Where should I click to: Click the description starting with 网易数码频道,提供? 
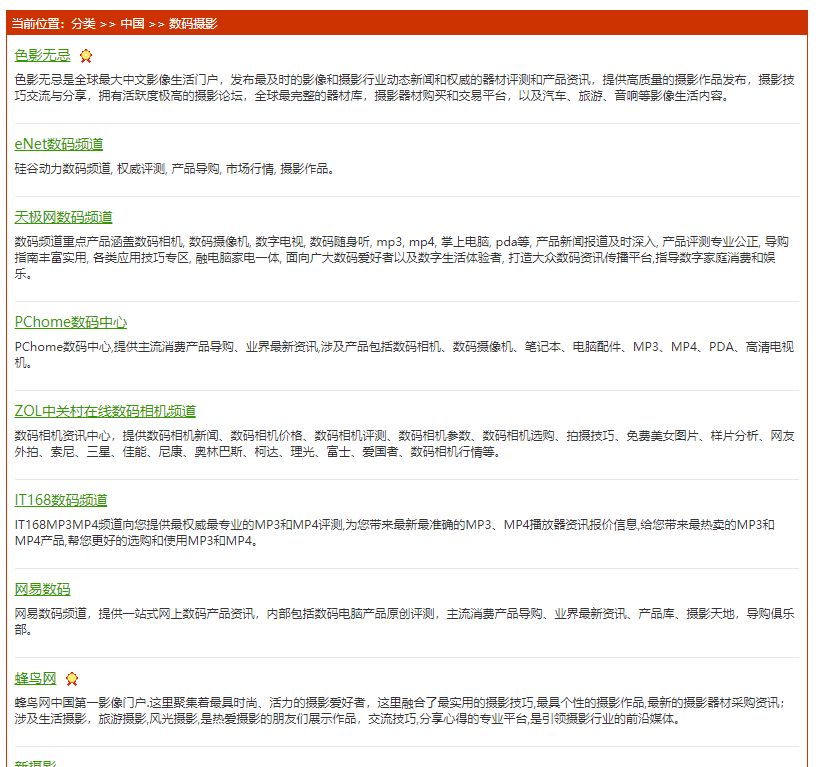coord(404,621)
